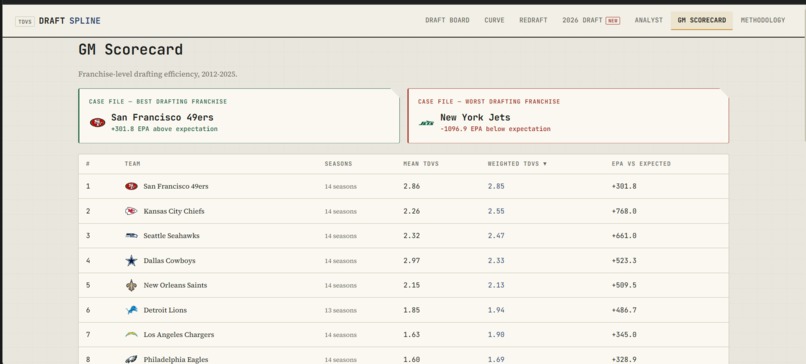Click the +345.0 EPA value for Chargers
Viewport: 806px width, 364px height.
[x=624, y=335]
